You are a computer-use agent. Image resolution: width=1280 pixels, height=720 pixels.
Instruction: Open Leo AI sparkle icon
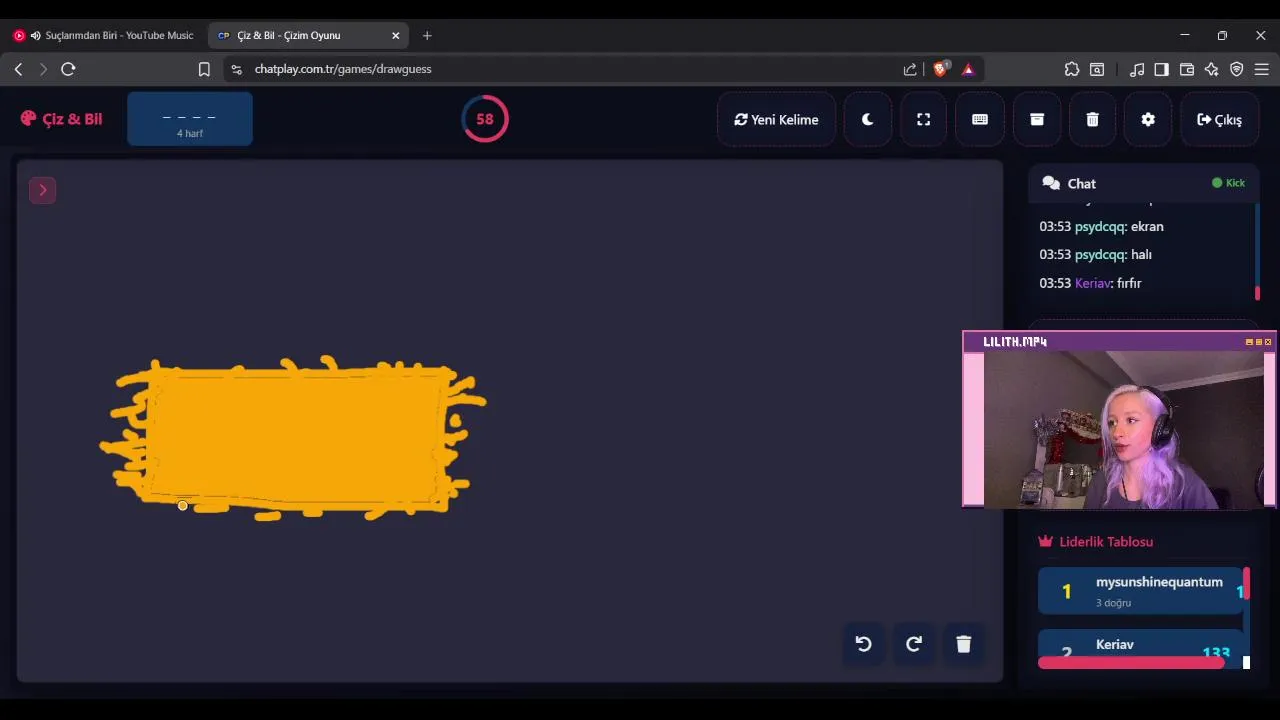[1212, 69]
